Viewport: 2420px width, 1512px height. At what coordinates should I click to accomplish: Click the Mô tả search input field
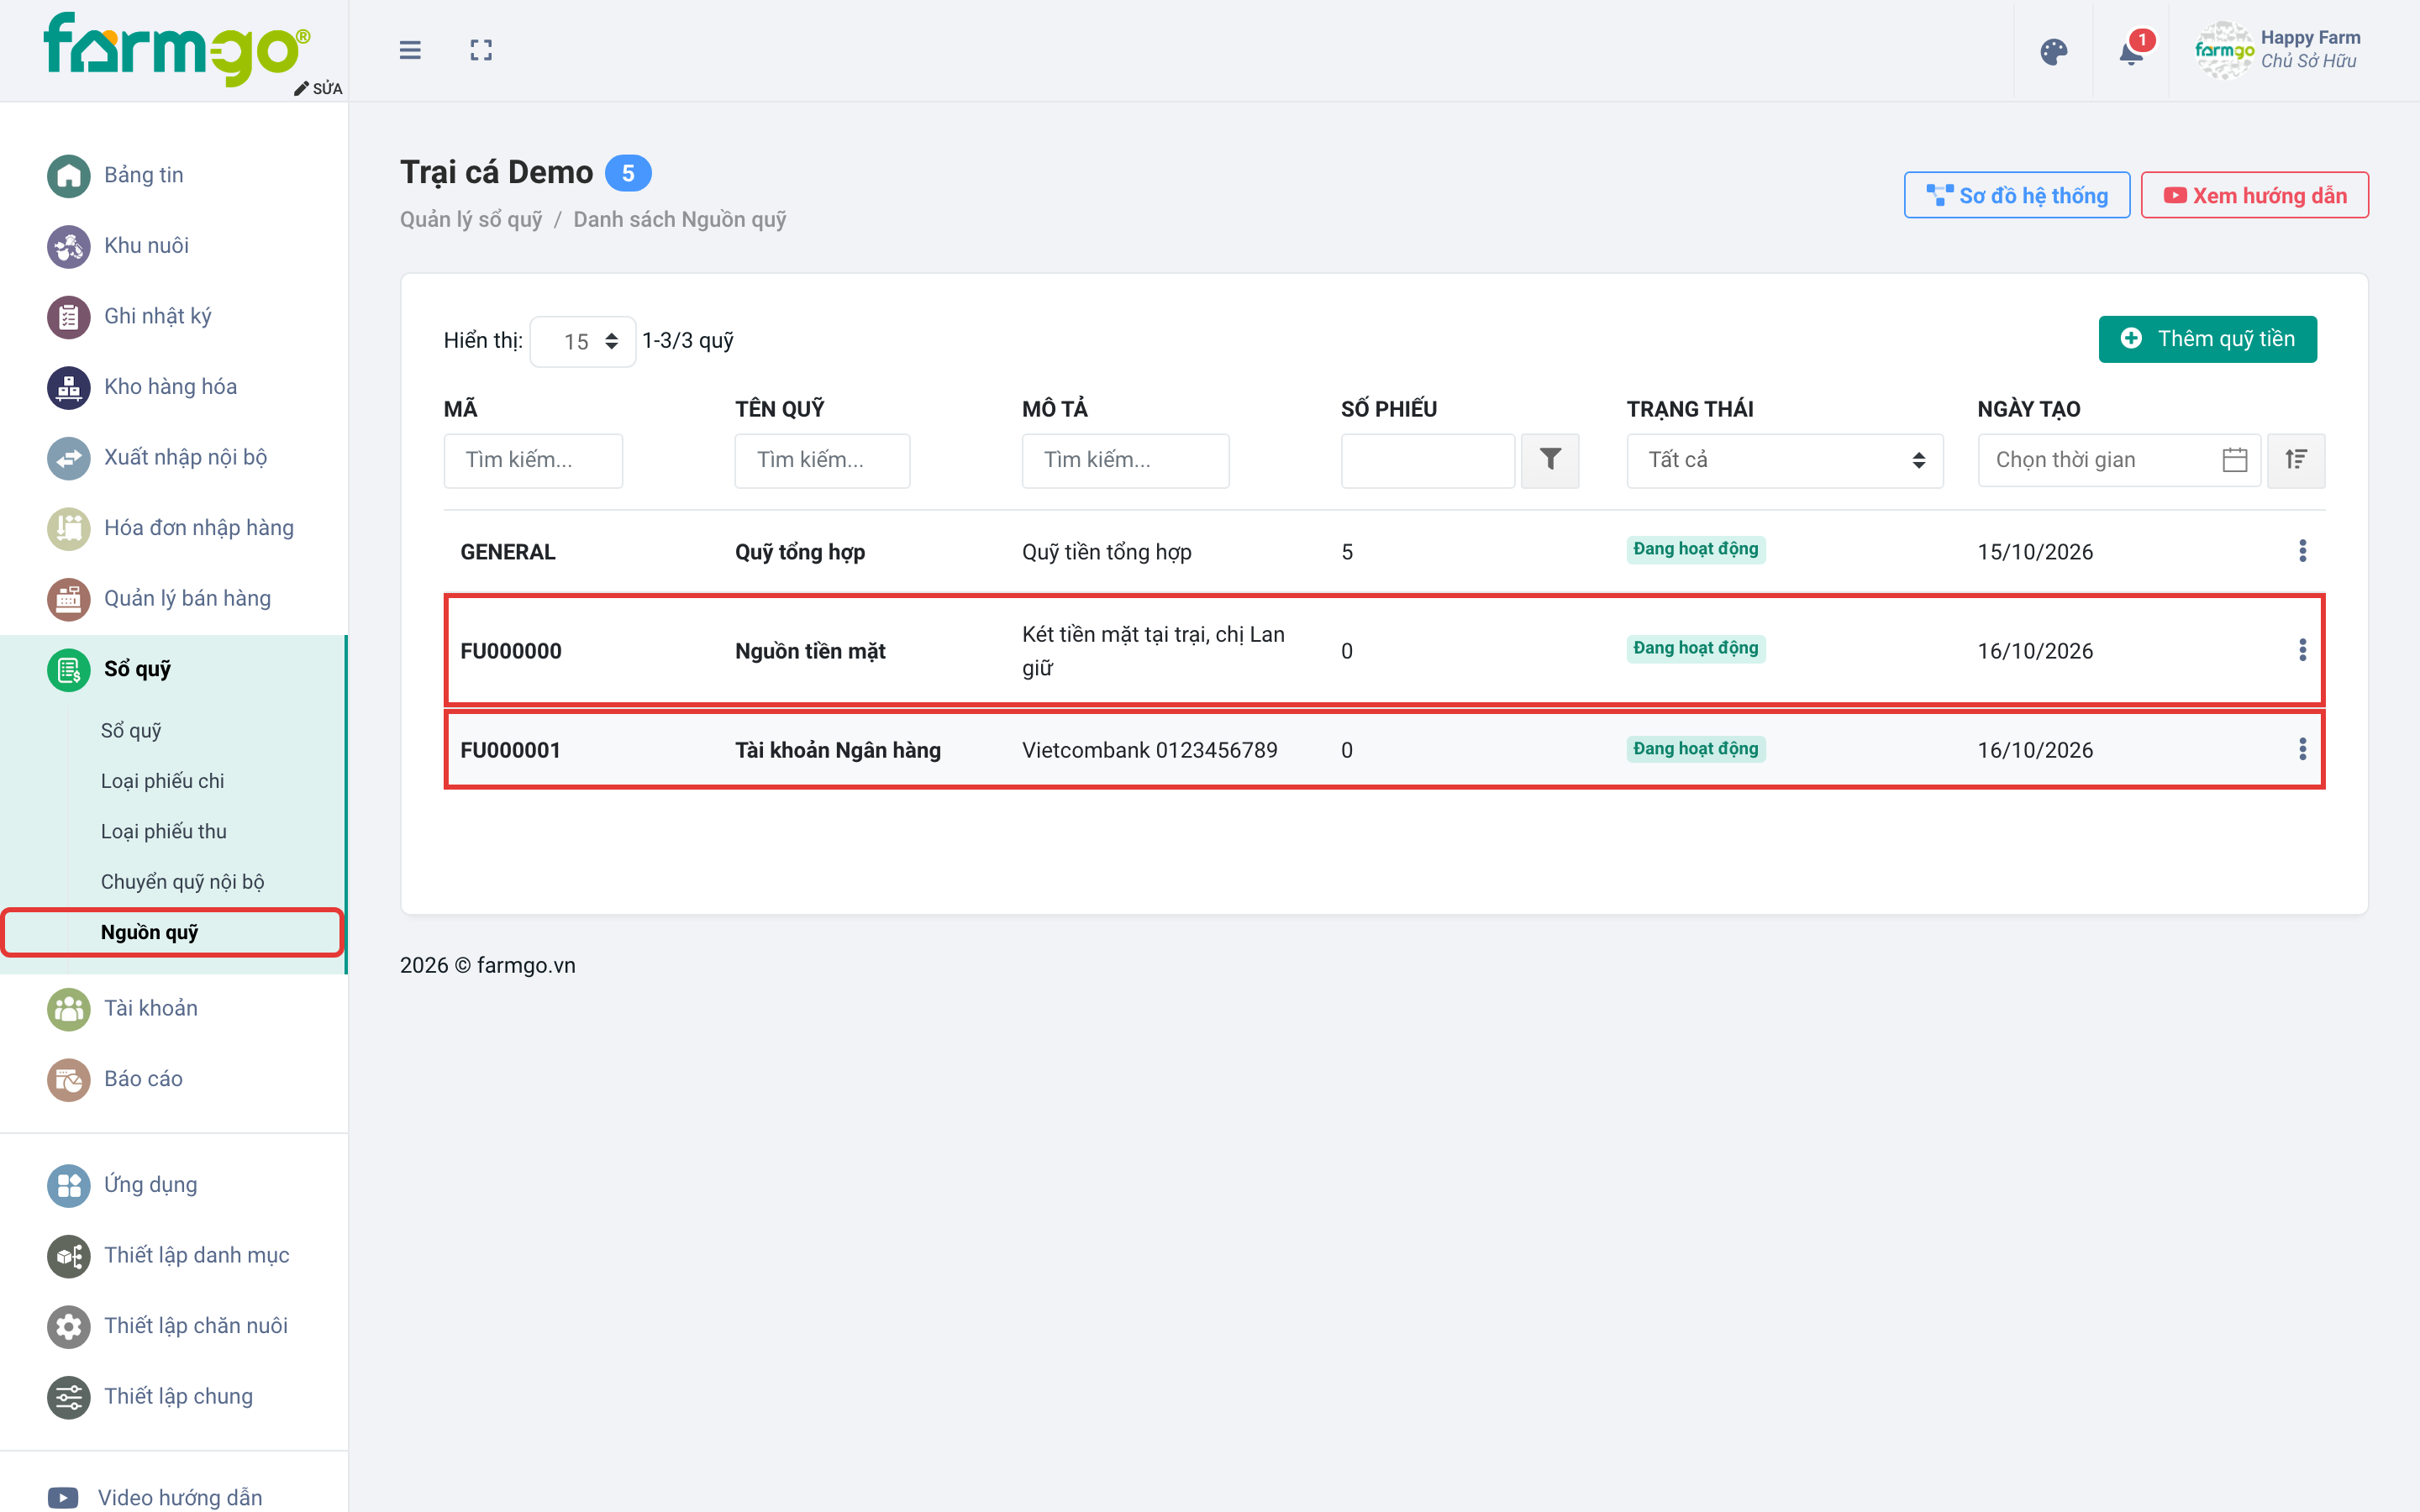[1125, 460]
